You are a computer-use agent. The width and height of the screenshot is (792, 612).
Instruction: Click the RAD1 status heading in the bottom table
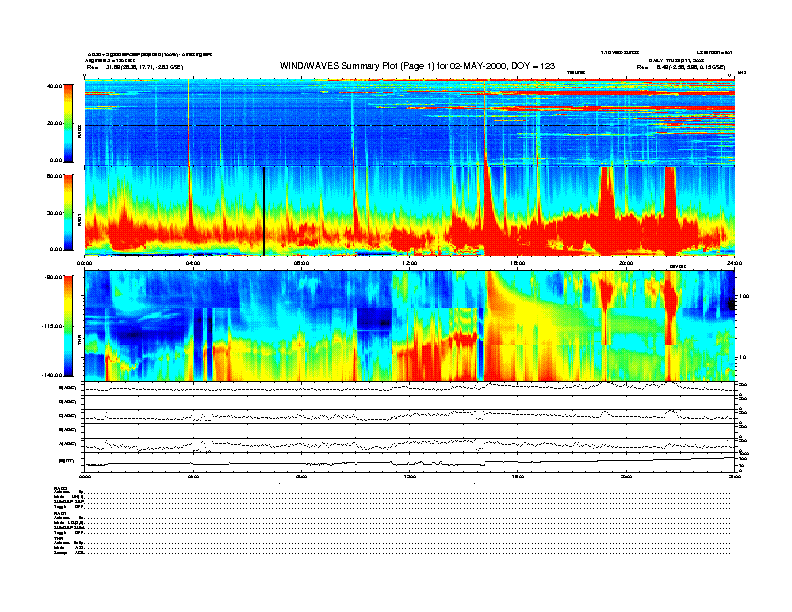(x=61, y=514)
